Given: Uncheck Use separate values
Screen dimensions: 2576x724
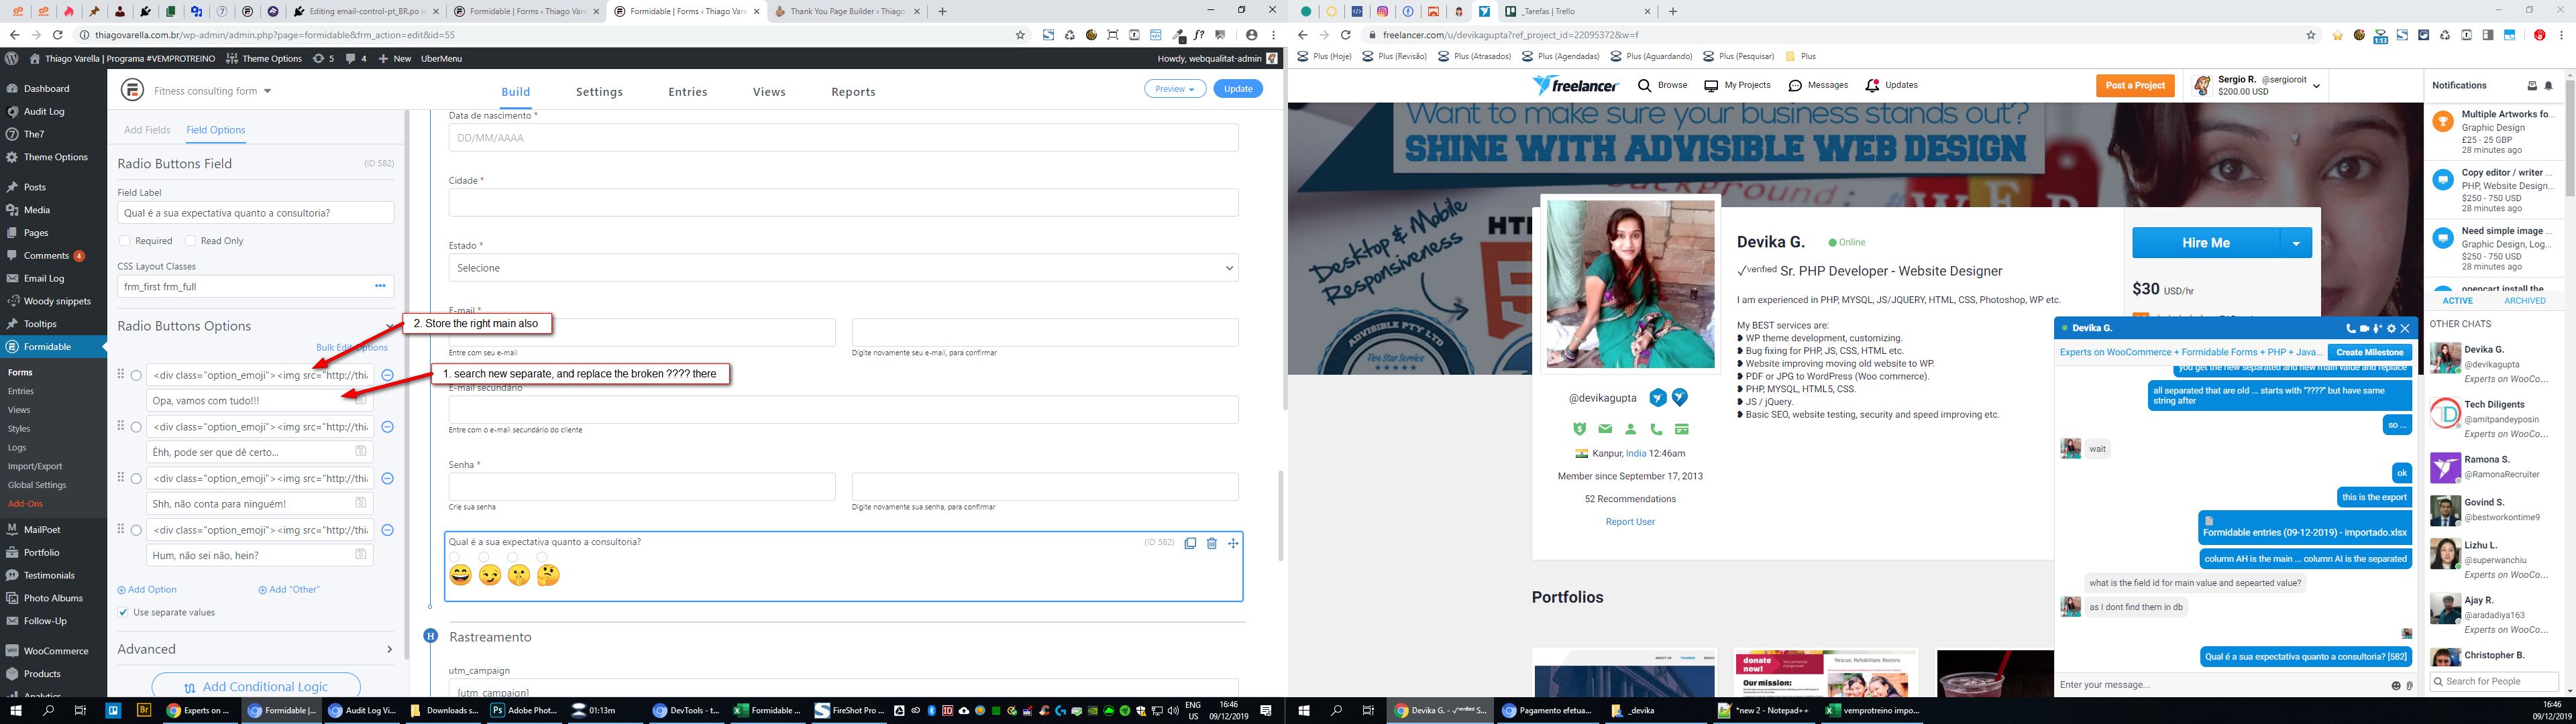Looking at the screenshot, I should tap(123, 612).
